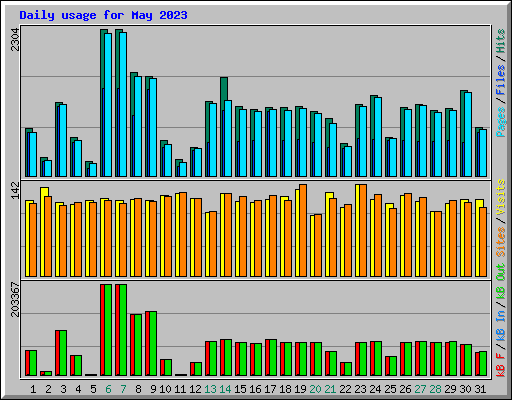The width and height of the screenshot is (512, 400).
Task: Click day label 17 on x-axis
Action: (x=270, y=389)
